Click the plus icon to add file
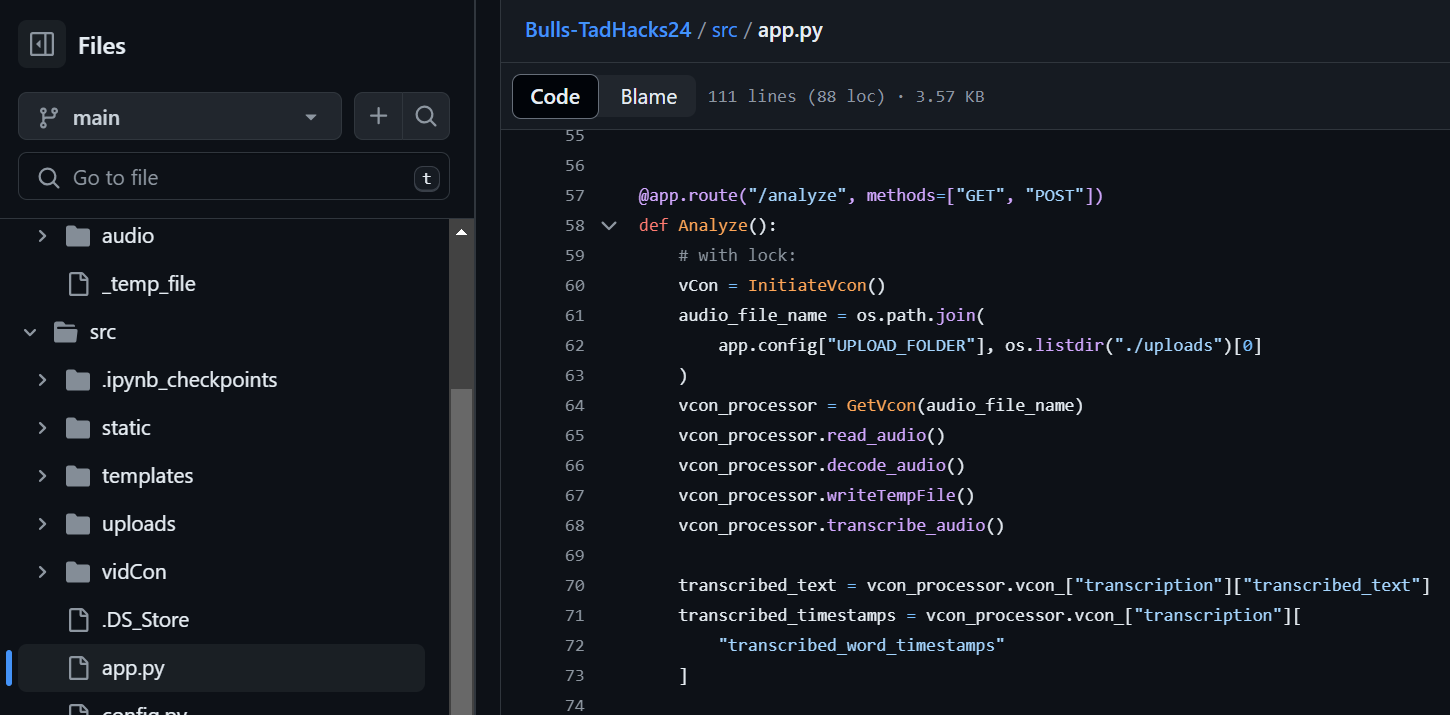Image resolution: width=1450 pixels, height=715 pixels. (378, 117)
